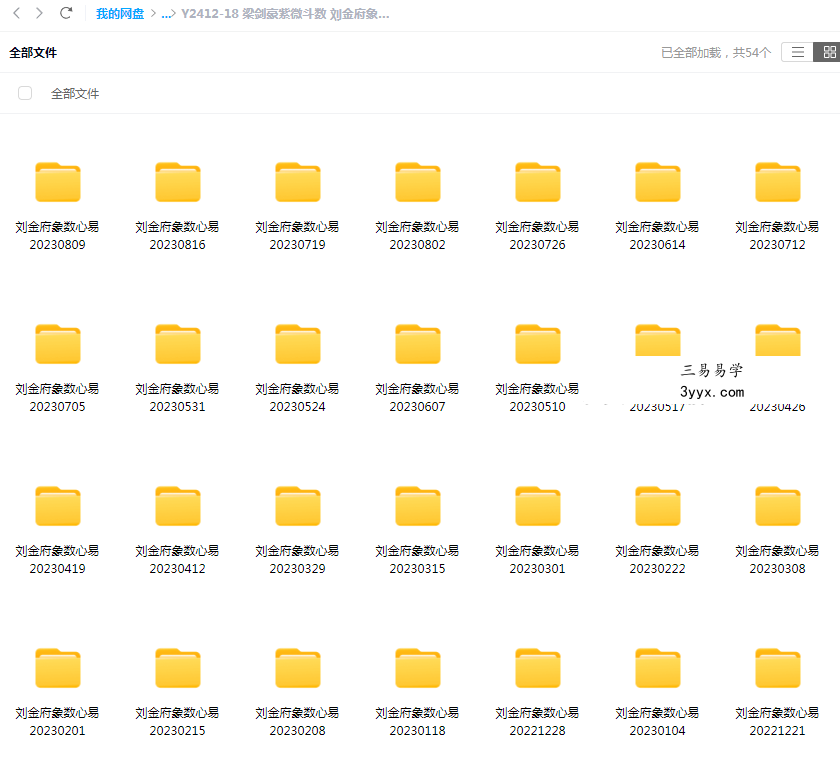Click folder name 刘金府象数心易 20230104
Image resolution: width=840 pixels, height=760 pixels.
click(657, 723)
